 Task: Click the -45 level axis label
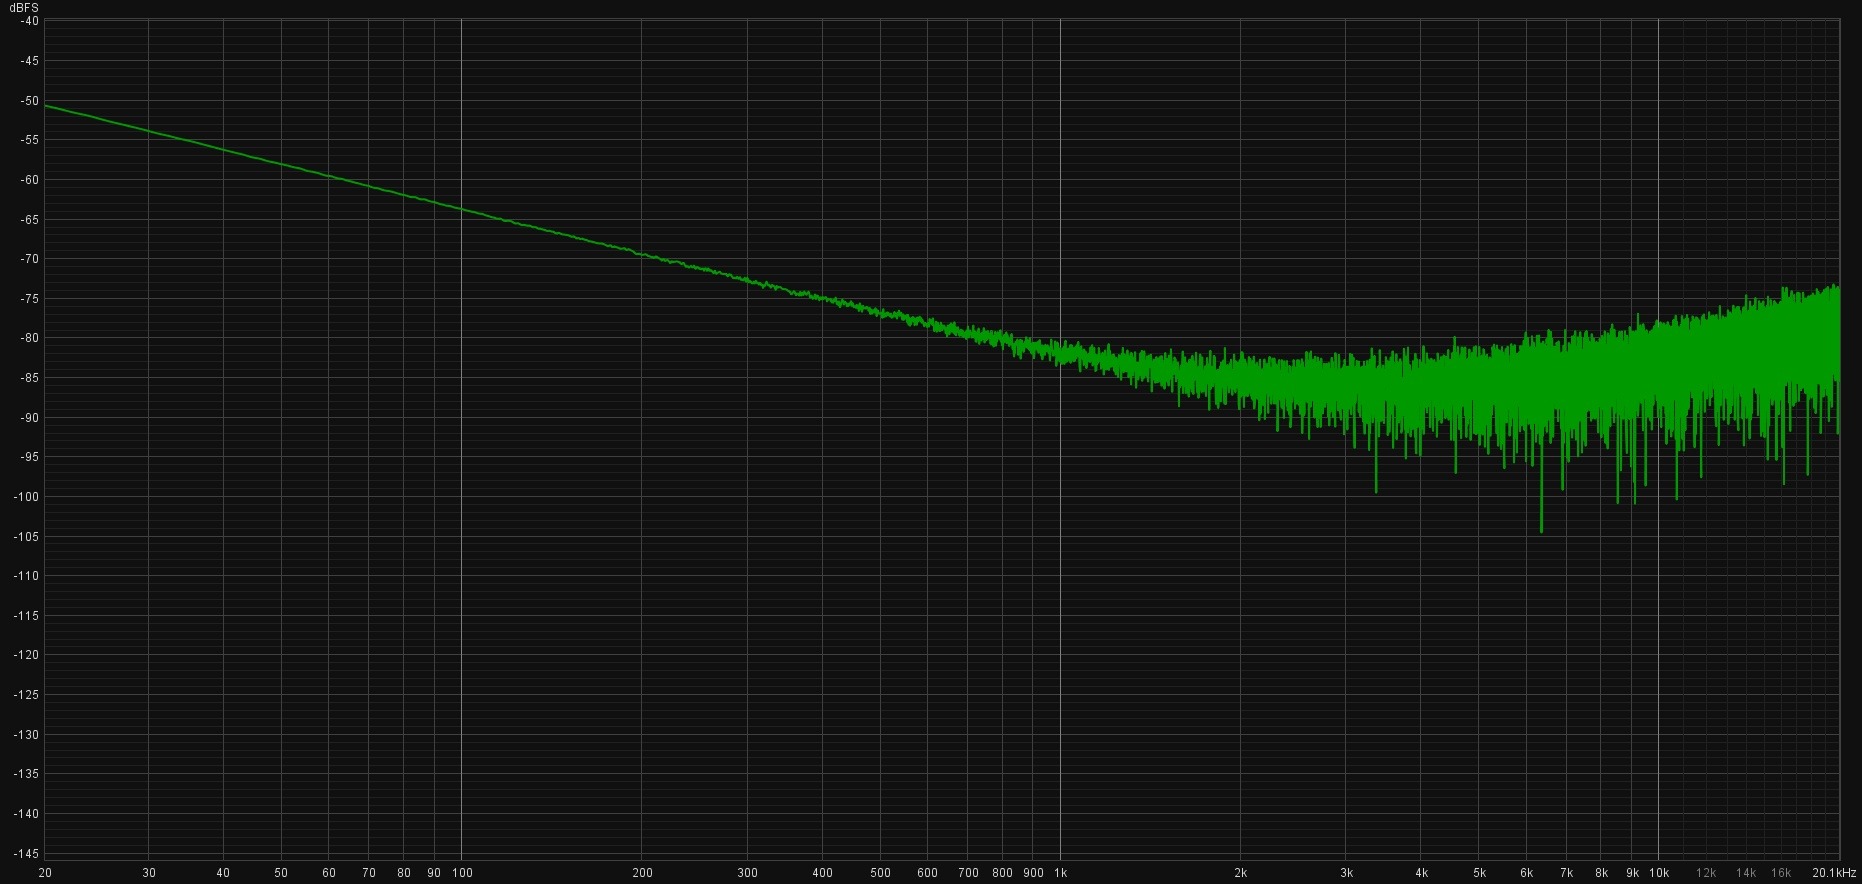click(29, 61)
